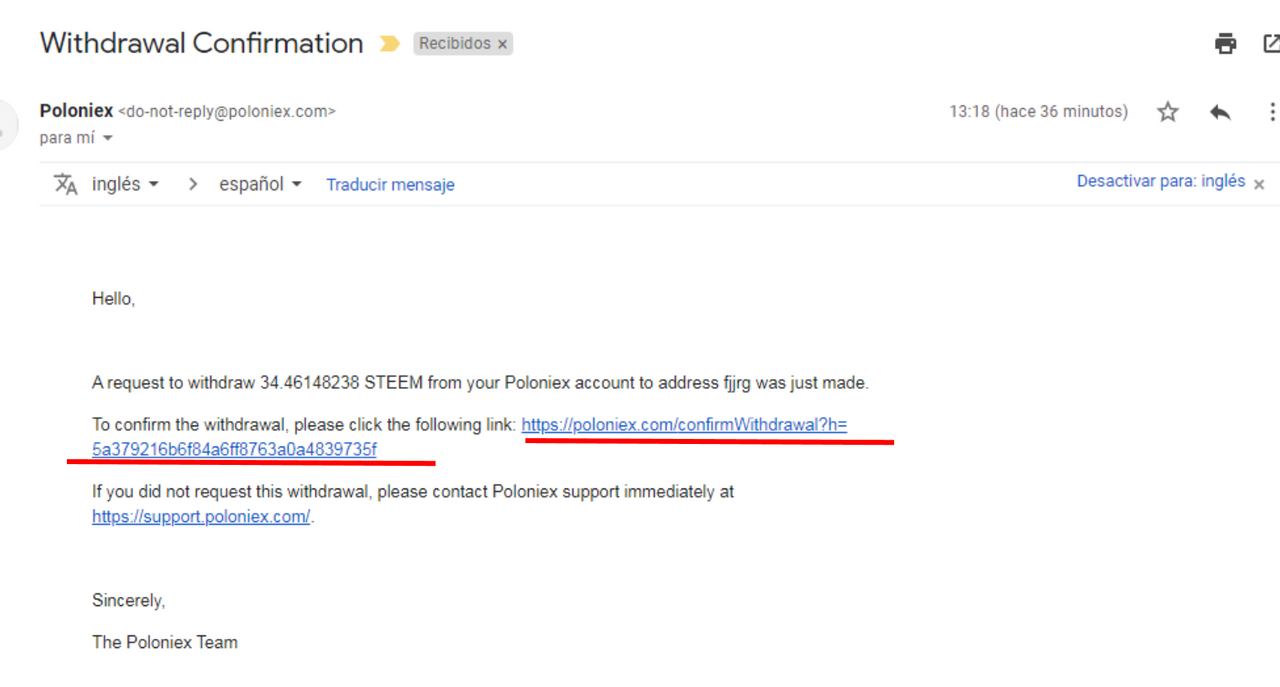
Task: Click the yellow importance marker
Action: [389, 44]
